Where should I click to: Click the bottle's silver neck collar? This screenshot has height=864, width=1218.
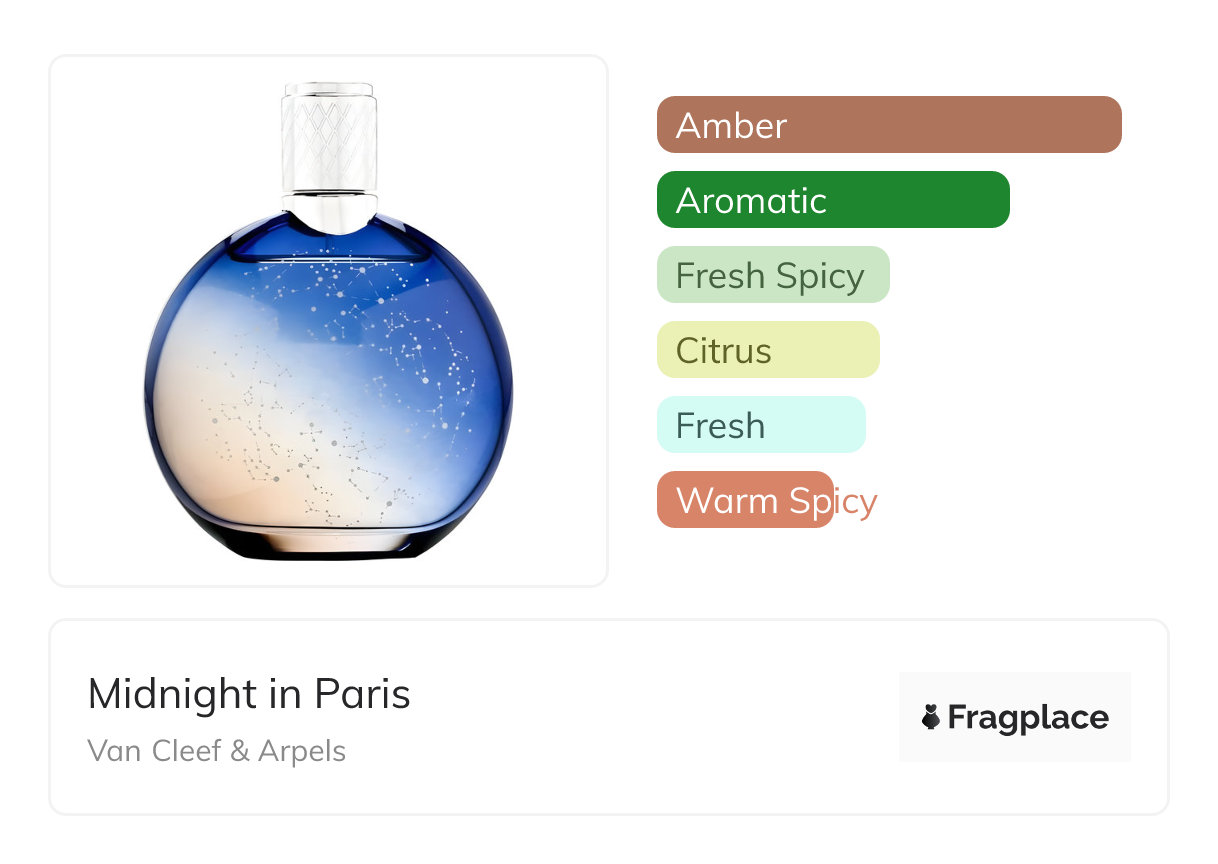pos(329,208)
